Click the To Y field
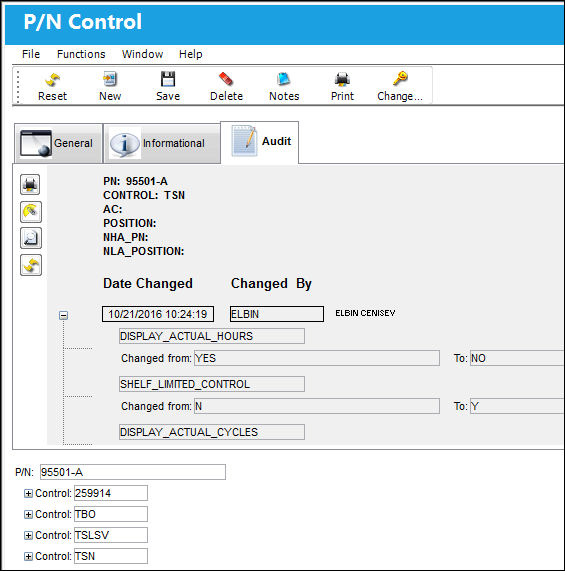 [517, 406]
